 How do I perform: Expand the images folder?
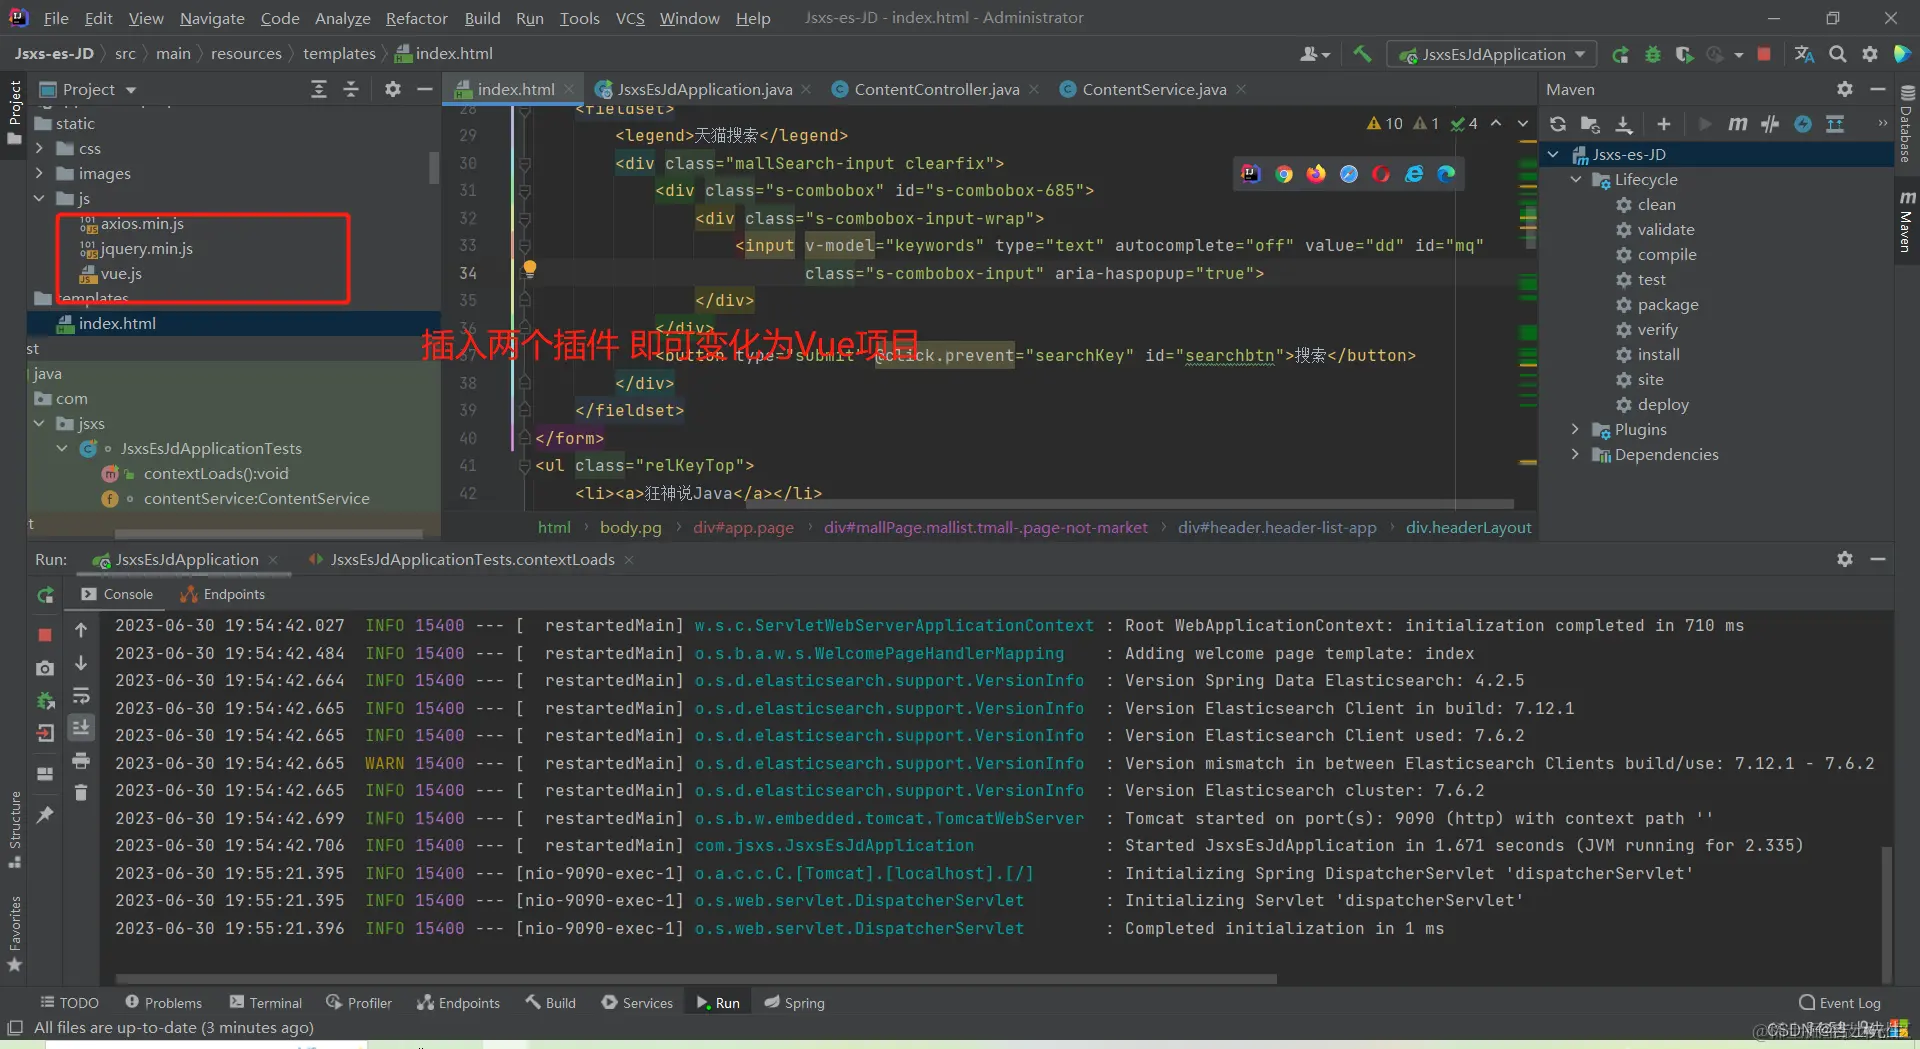coord(39,173)
